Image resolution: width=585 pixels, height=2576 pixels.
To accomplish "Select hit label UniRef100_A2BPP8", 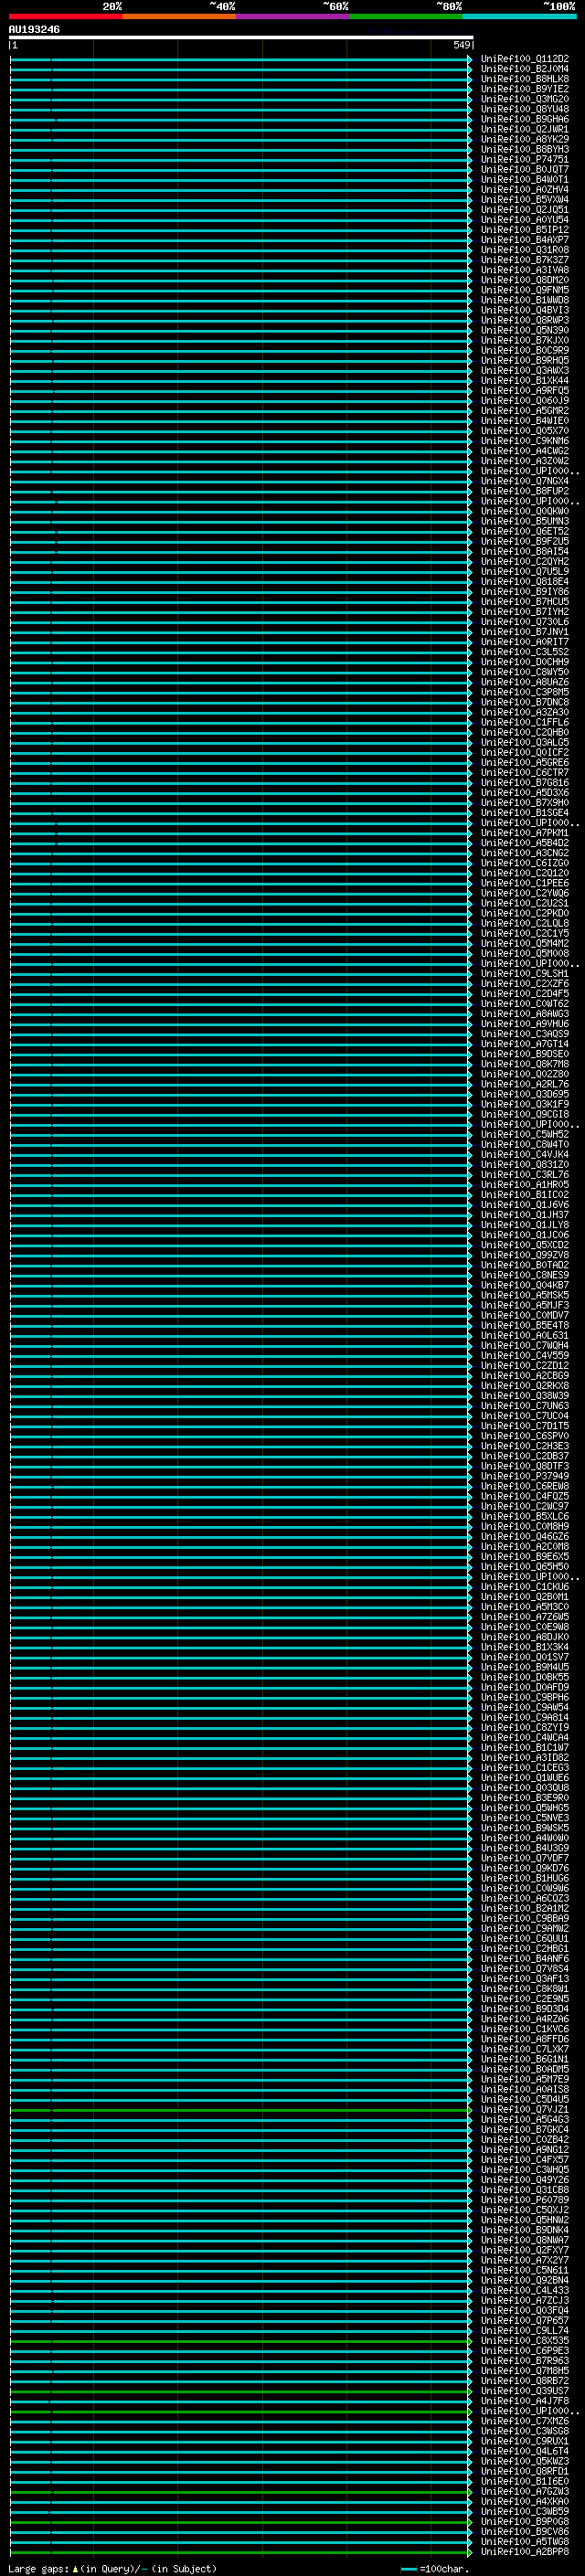I will click(524, 2552).
